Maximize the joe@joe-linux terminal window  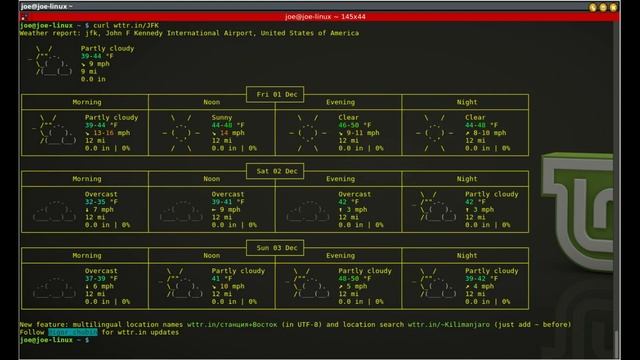click(603, 7)
